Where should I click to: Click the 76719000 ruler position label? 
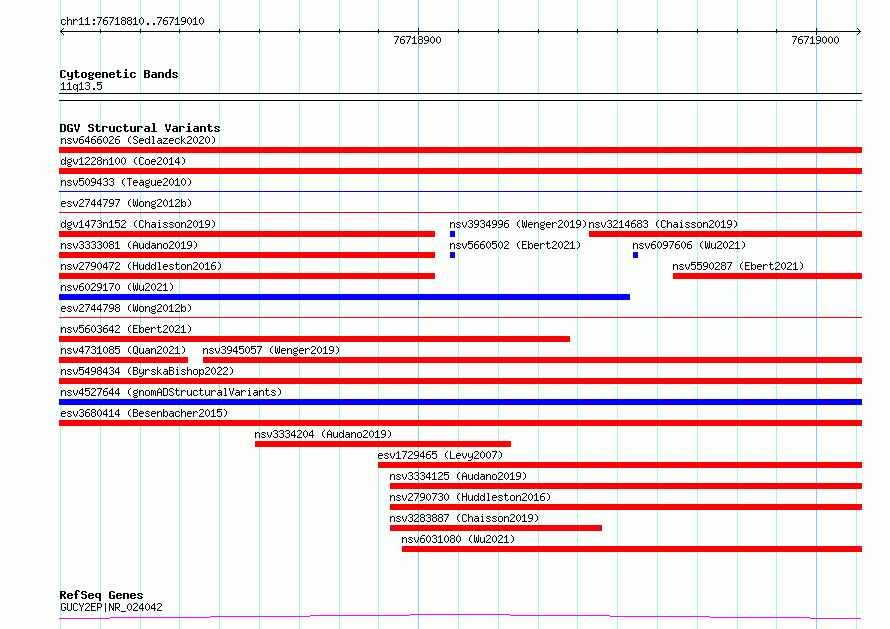[x=815, y=40]
